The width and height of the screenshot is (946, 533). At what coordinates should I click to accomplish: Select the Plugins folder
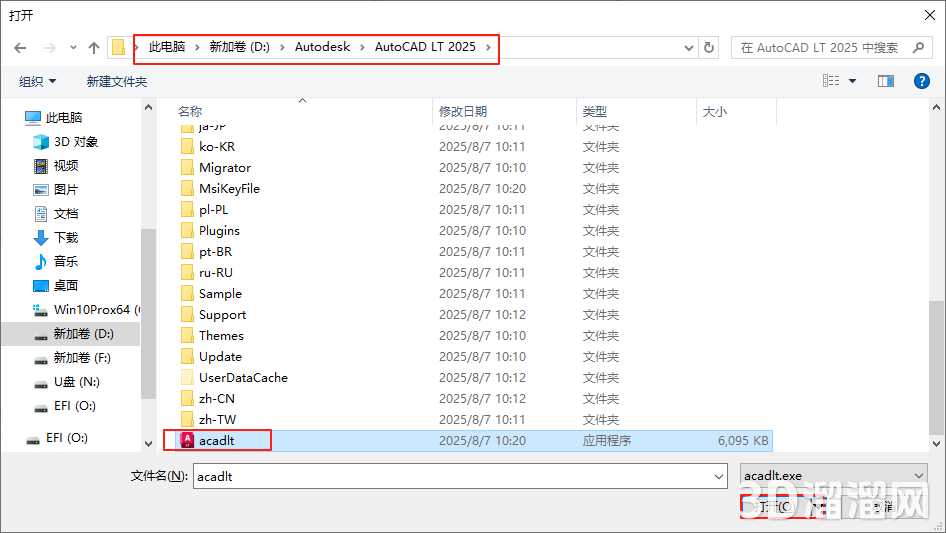point(219,231)
